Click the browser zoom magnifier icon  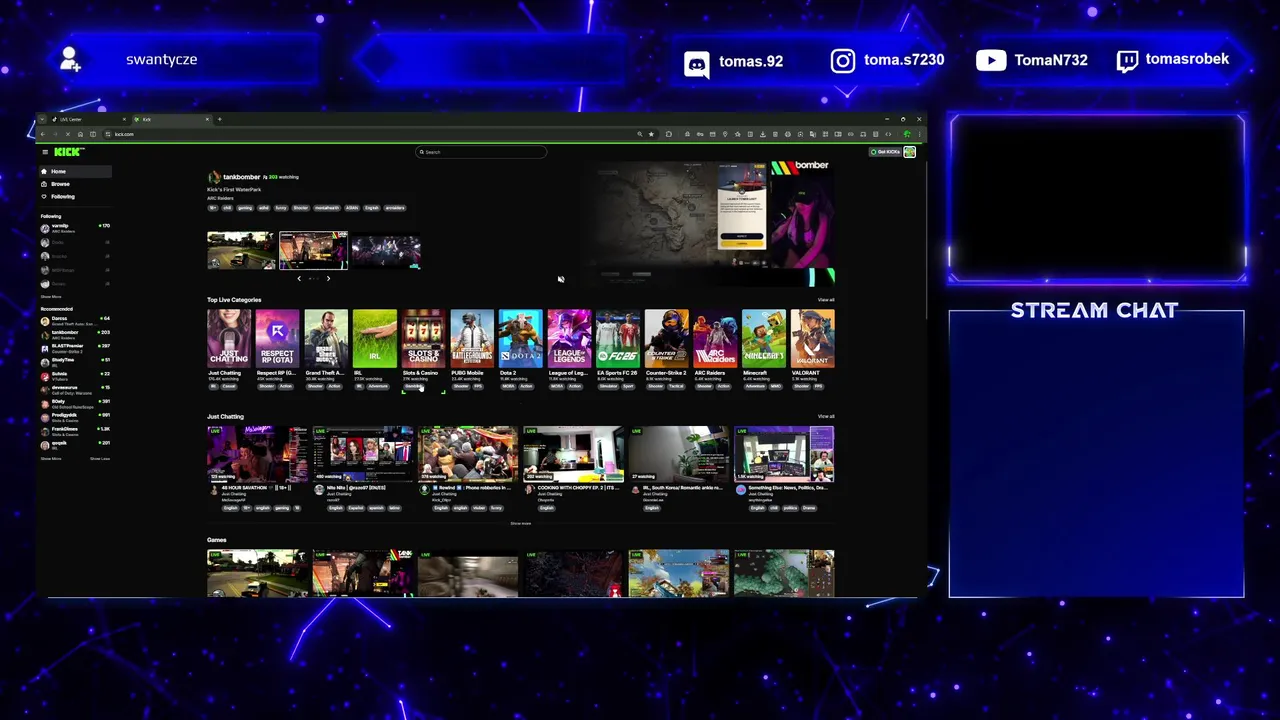640,134
